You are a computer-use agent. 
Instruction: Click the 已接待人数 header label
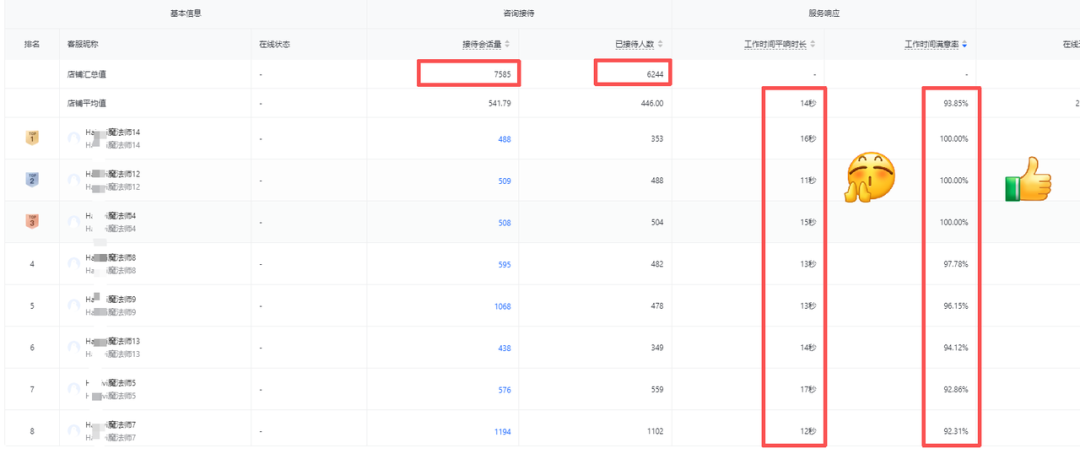coord(635,44)
